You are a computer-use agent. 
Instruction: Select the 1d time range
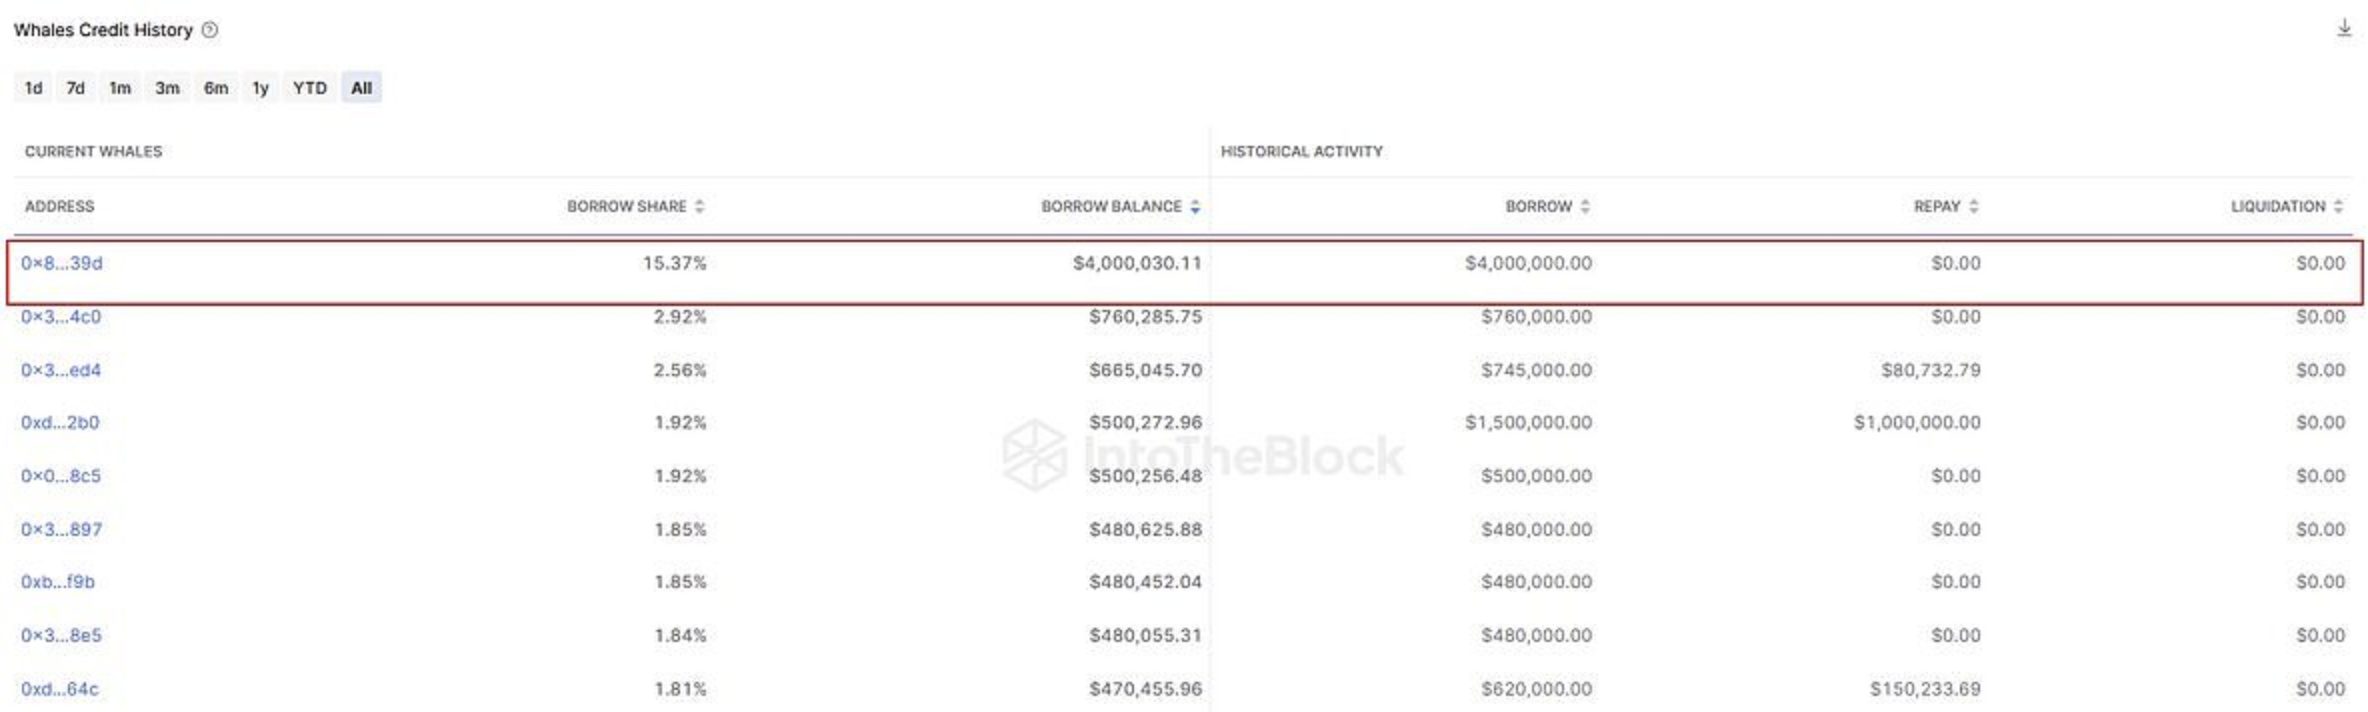pyautogui.click(x=34, y=88)
